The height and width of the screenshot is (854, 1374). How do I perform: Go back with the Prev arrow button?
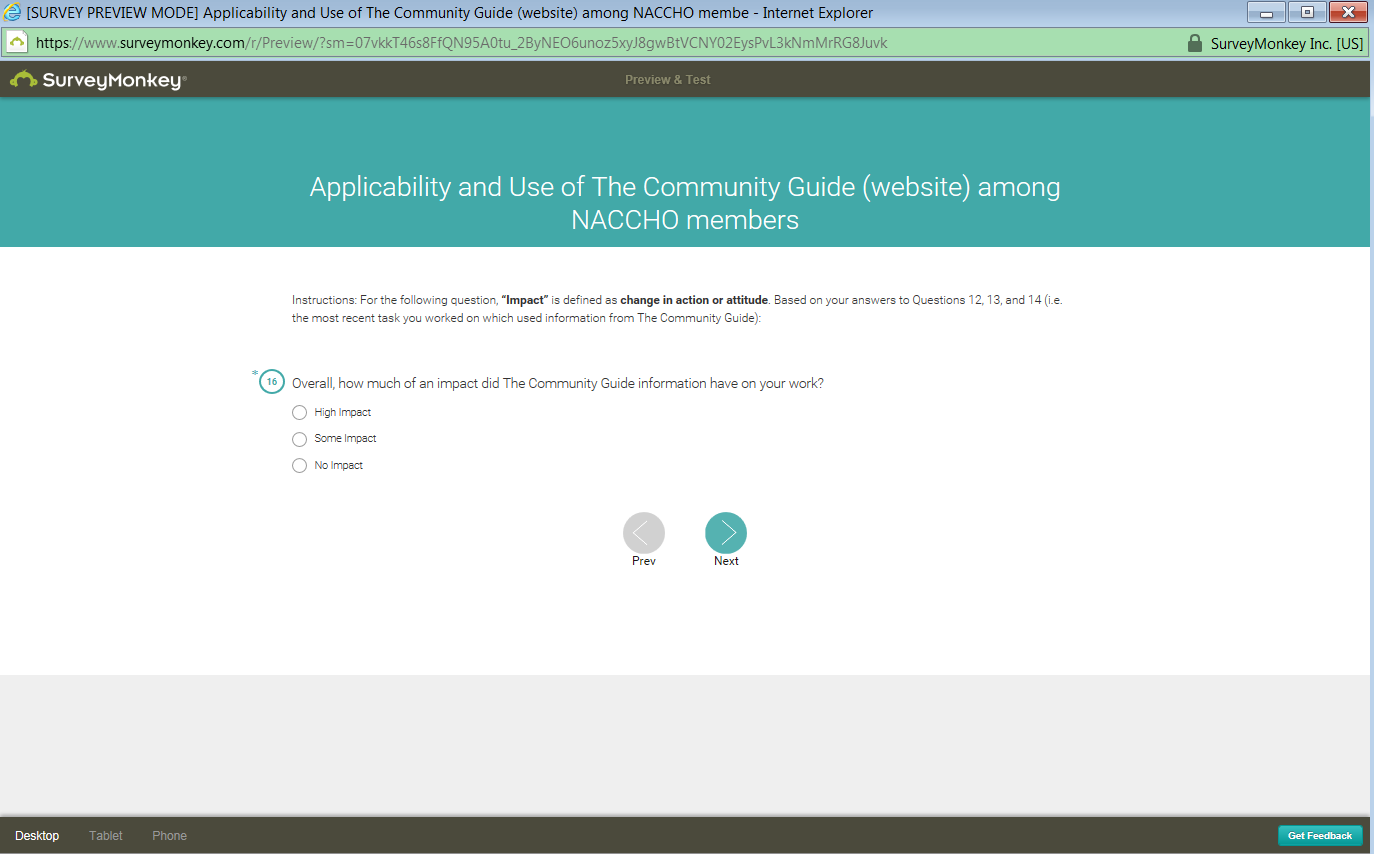[644, 533]
